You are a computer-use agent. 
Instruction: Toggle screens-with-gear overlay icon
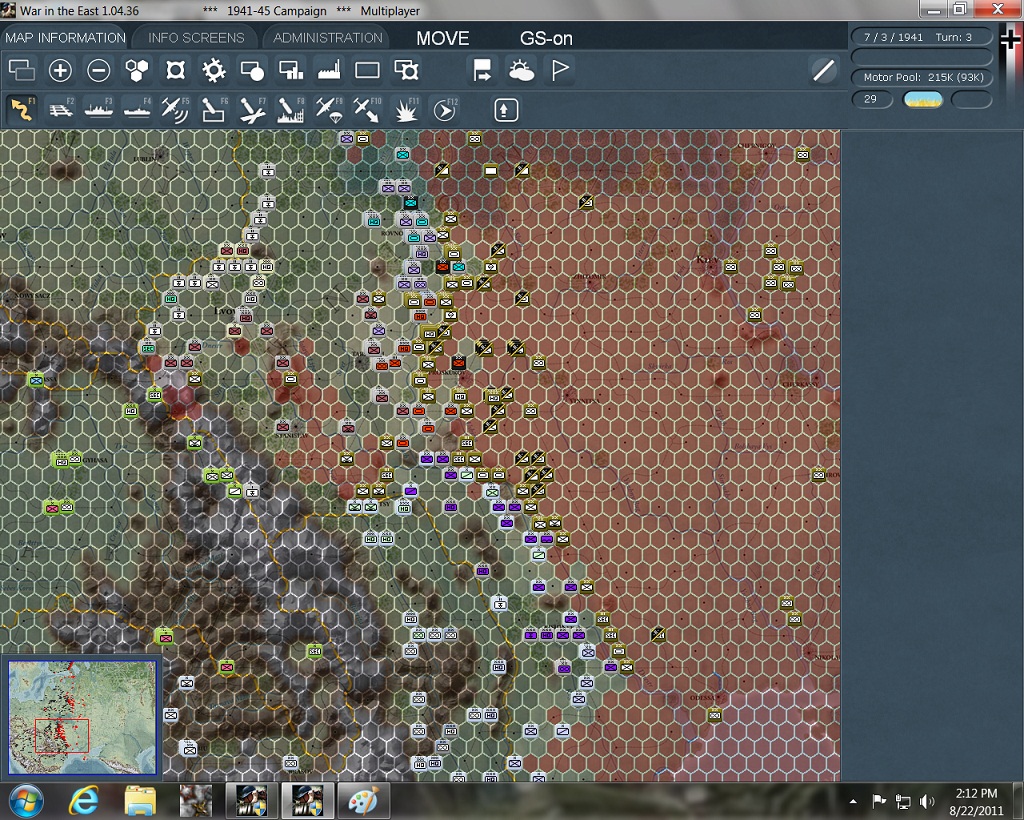(406, 70)
